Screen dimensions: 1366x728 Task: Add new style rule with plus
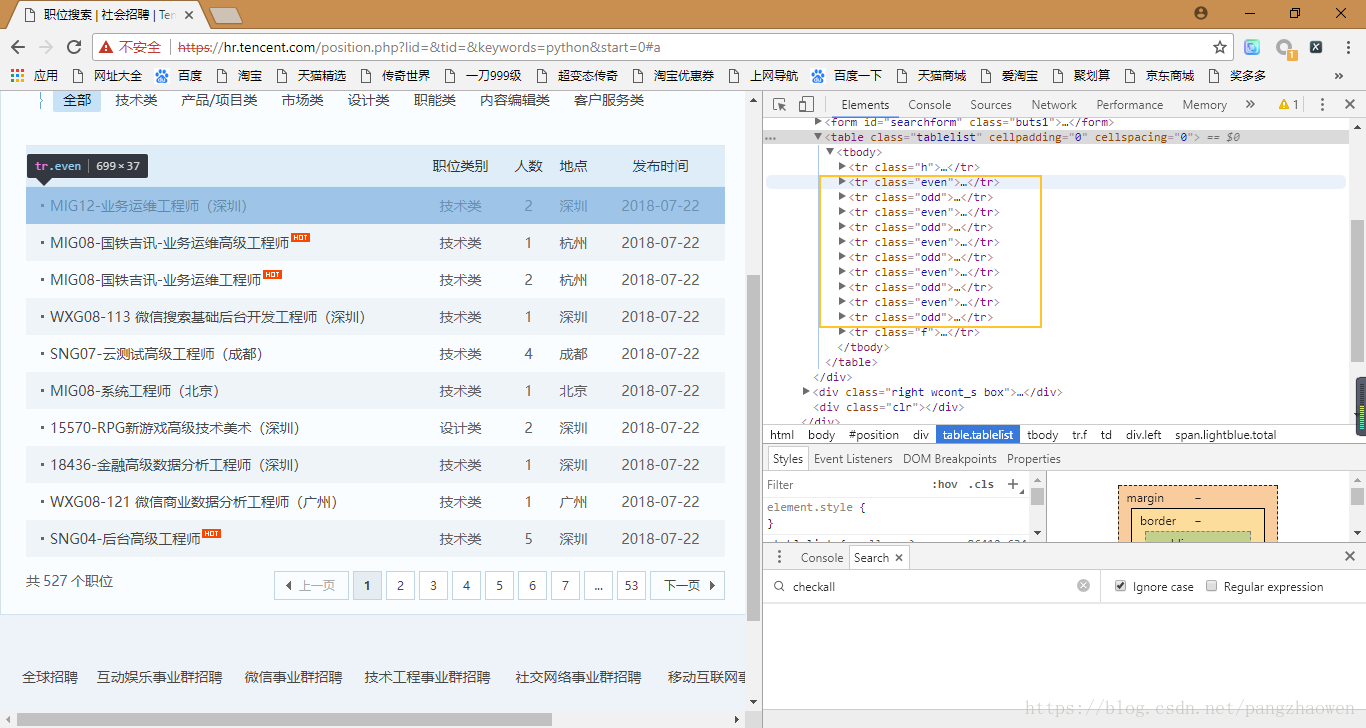(1013, 484)
